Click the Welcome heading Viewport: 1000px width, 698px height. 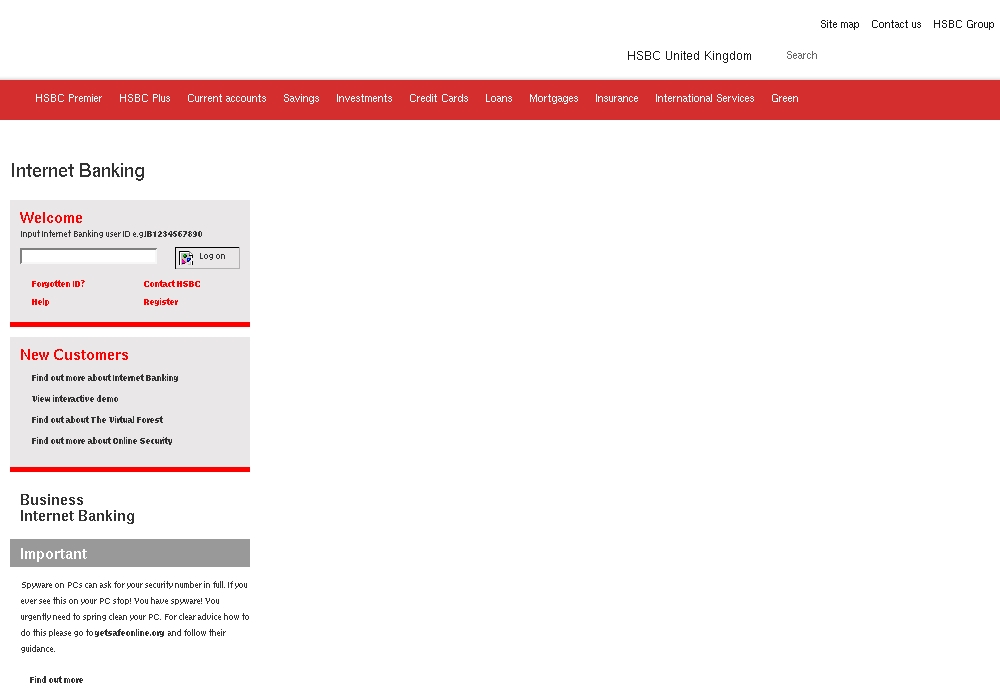pyautogui.click(x=51, y=218)
